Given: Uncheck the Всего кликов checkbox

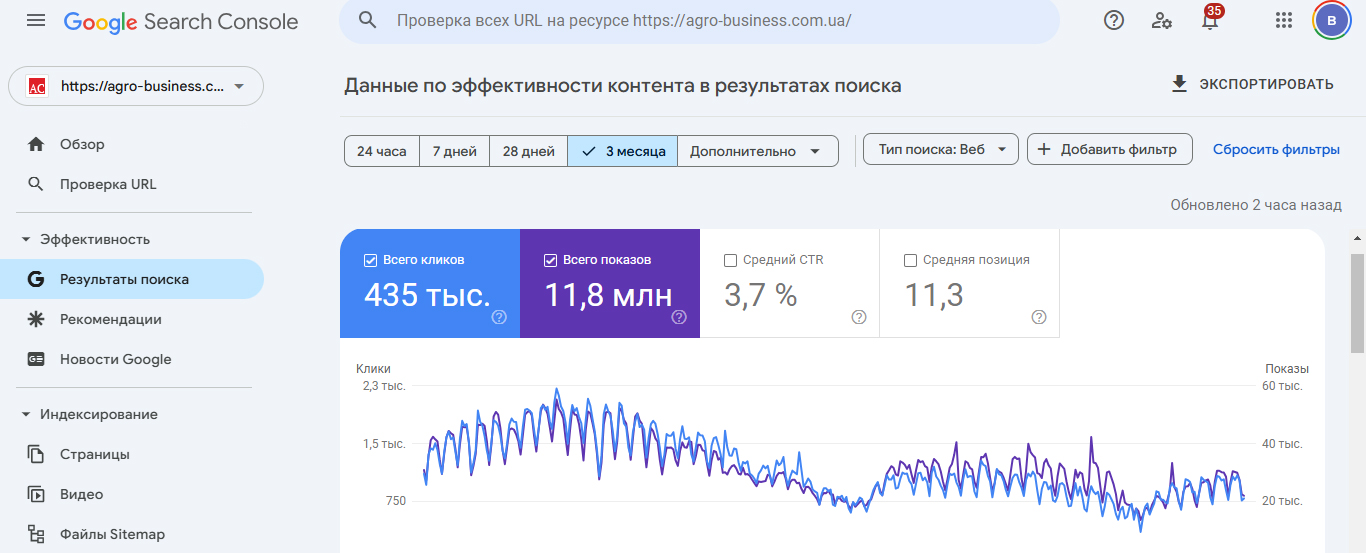Looking at the screenshot, I should pyautogui.click(x=370, y=260).
